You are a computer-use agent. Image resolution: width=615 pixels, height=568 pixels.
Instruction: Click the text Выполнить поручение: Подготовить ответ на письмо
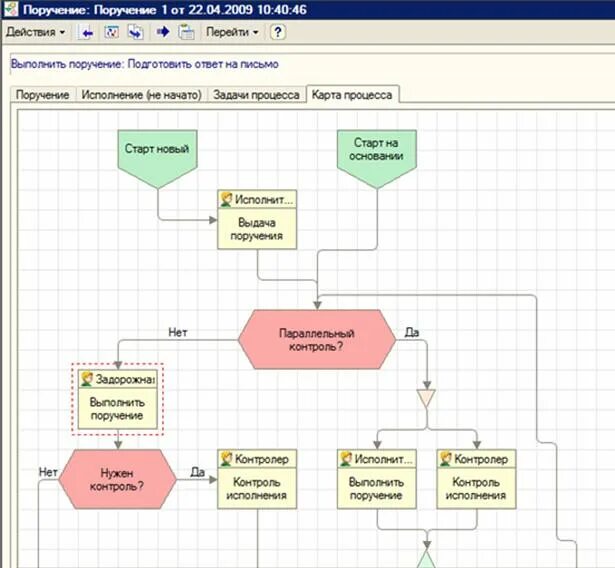click(x=145, y=64)
